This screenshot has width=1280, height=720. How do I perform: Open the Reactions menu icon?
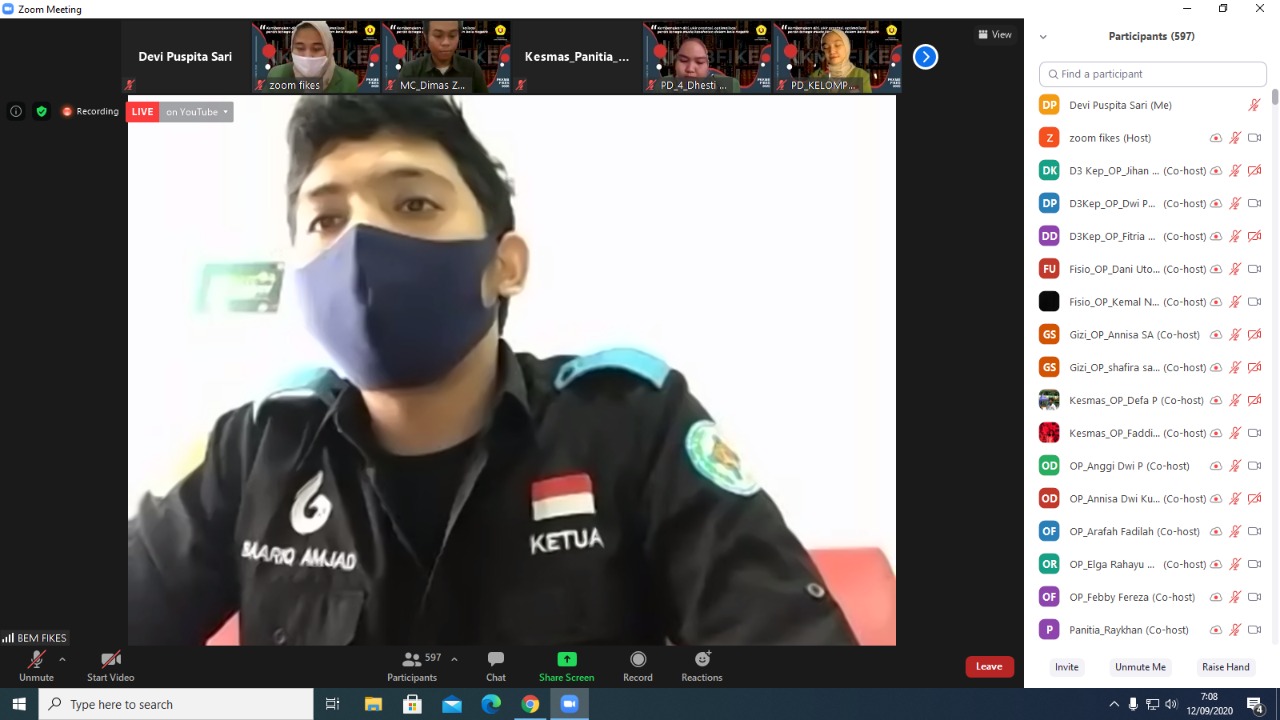click(702, 660)
